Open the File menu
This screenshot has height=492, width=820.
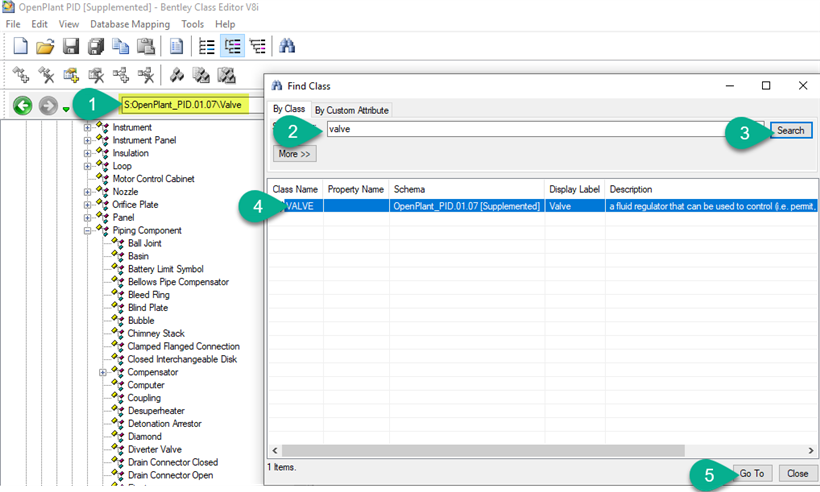click(13, 24)
